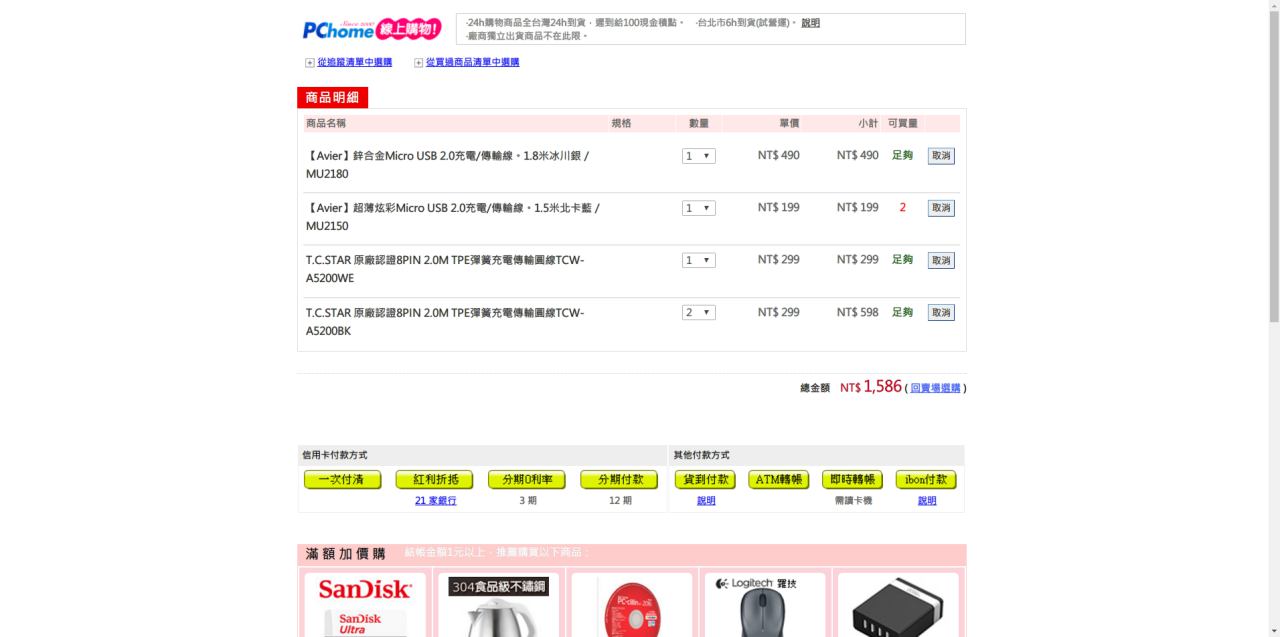Open link 從追蹤清單中選購
1280x637 pixels.
[x=354, y=62]
